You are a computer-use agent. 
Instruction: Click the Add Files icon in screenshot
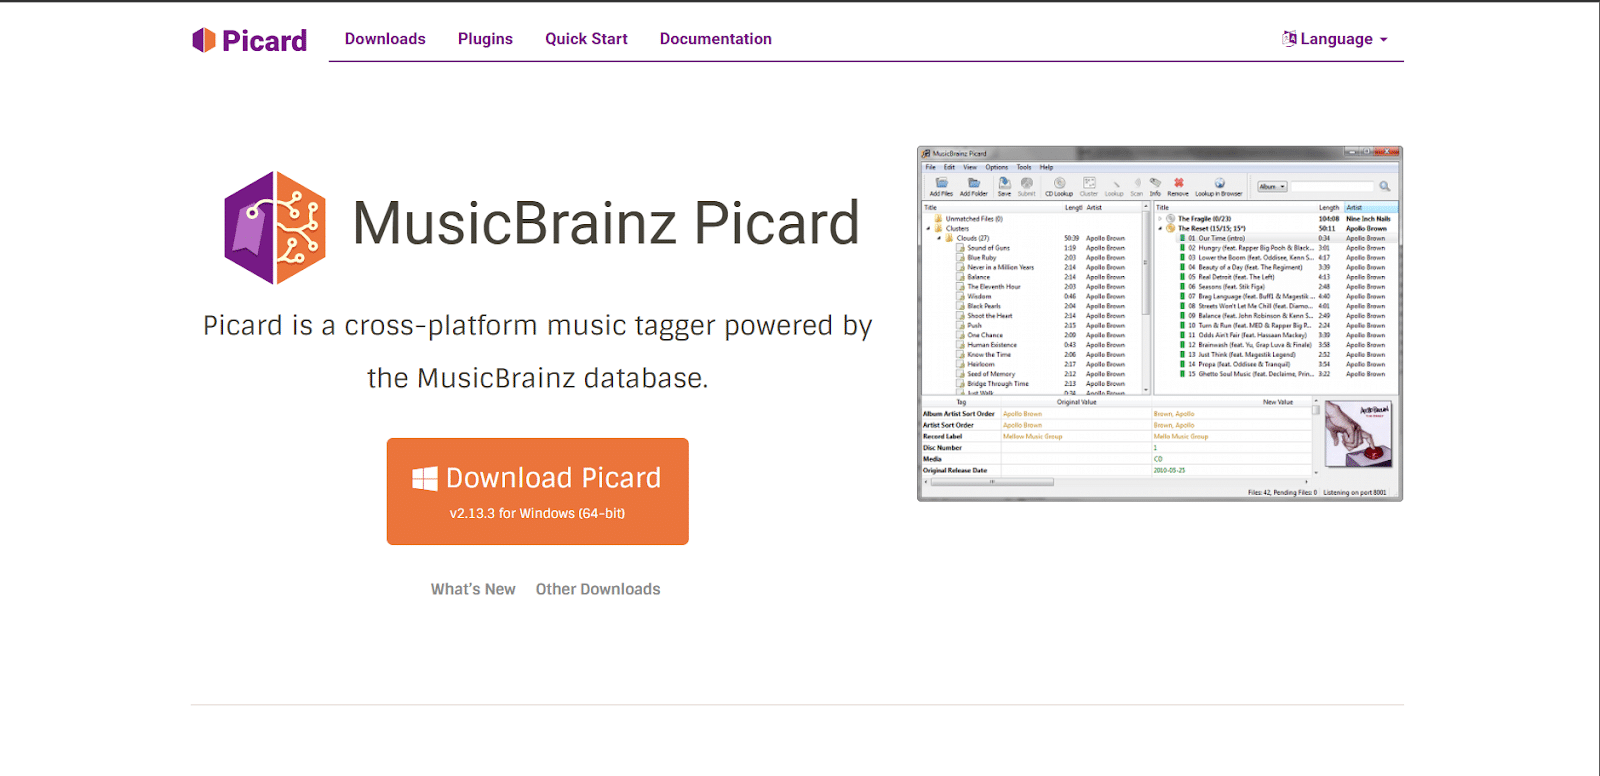(x=941, y=186)
